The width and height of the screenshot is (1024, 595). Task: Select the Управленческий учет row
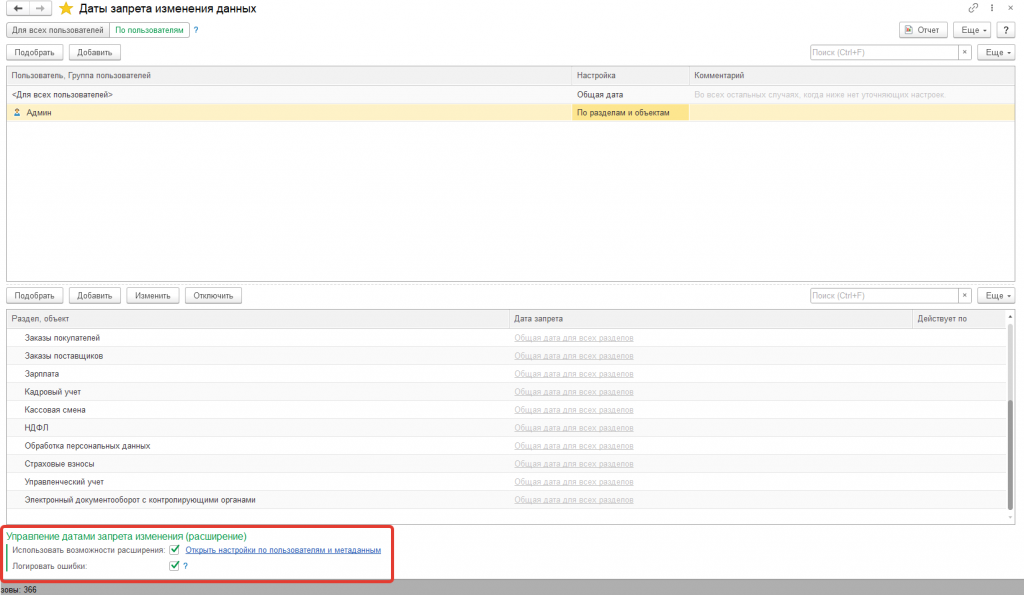(507, 481)
